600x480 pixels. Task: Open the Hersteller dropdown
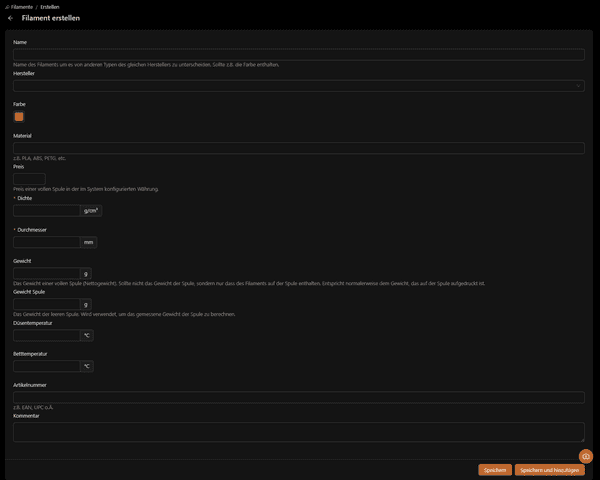coord(298,86)
